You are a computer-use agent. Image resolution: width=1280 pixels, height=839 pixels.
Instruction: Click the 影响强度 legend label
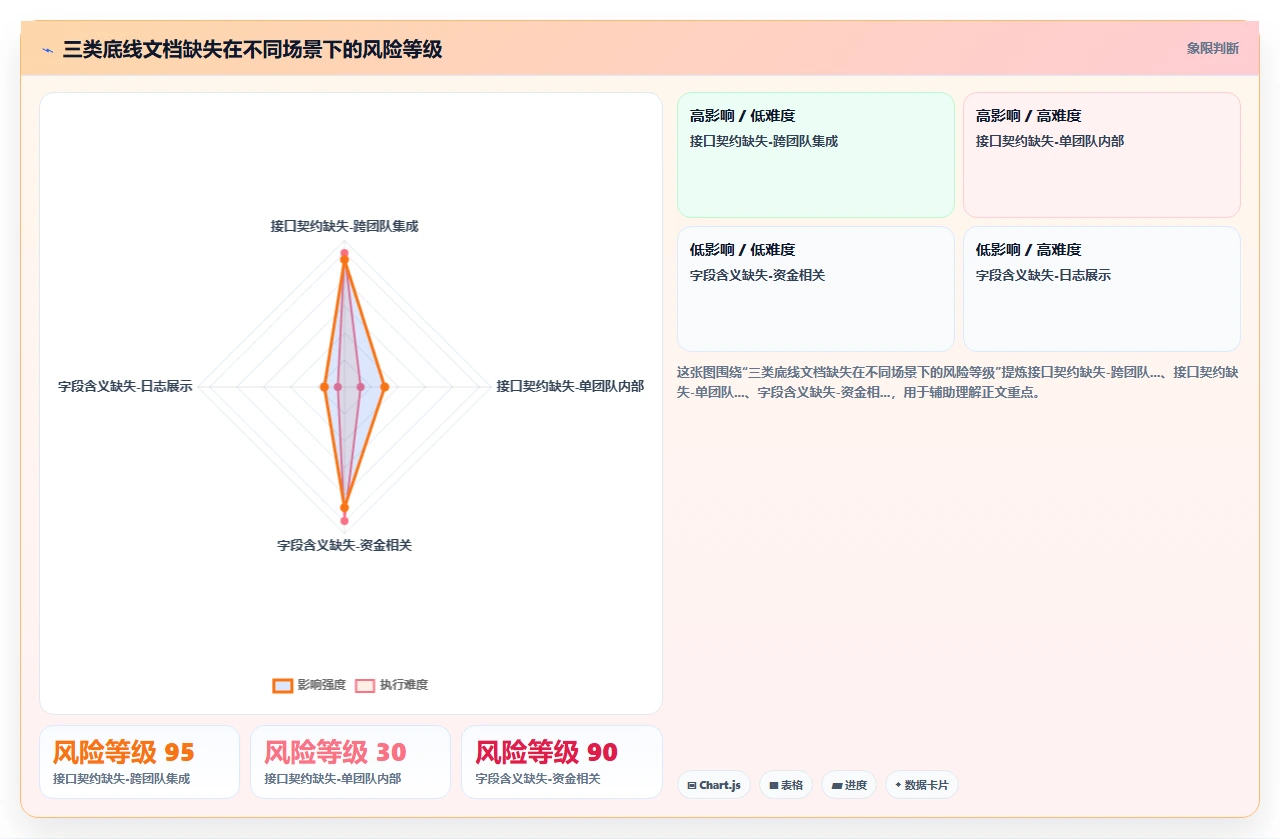click(x=322, y=685)
